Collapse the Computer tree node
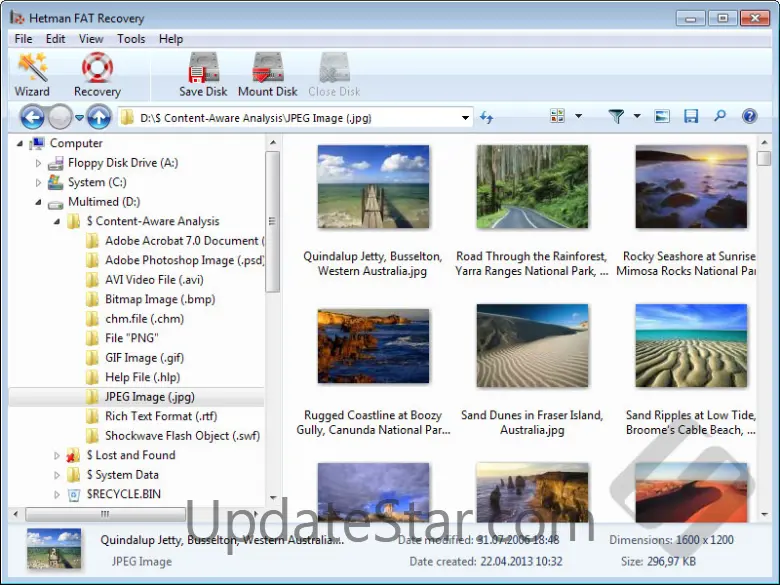Screen dimensions: 780x585 point(19,144)
